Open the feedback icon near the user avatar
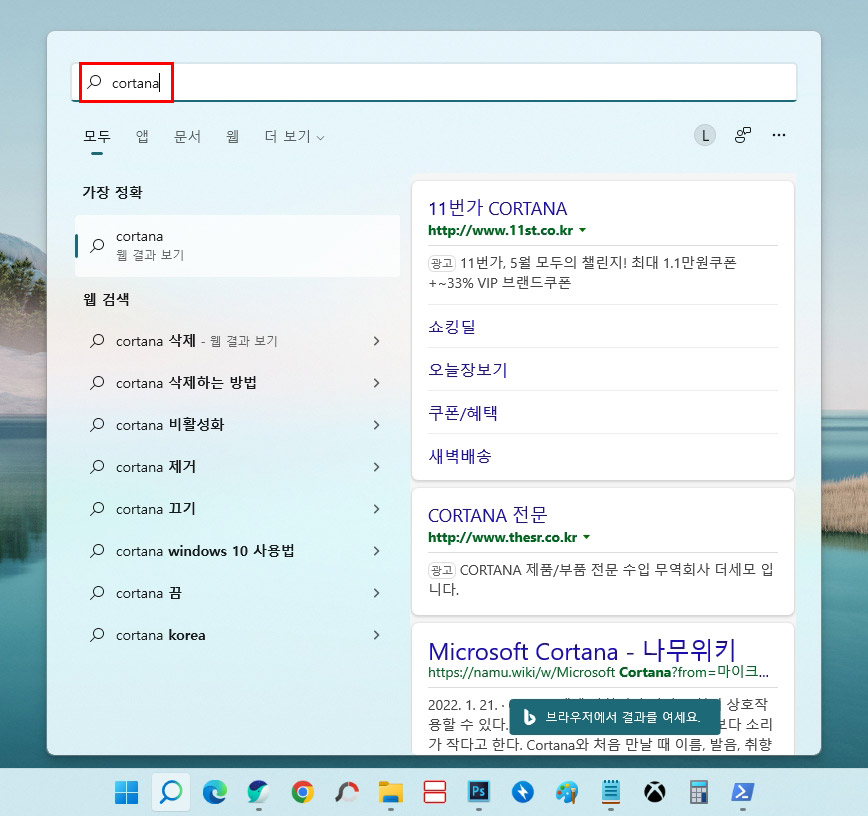The image size is (868, 816). pos(742,134)
